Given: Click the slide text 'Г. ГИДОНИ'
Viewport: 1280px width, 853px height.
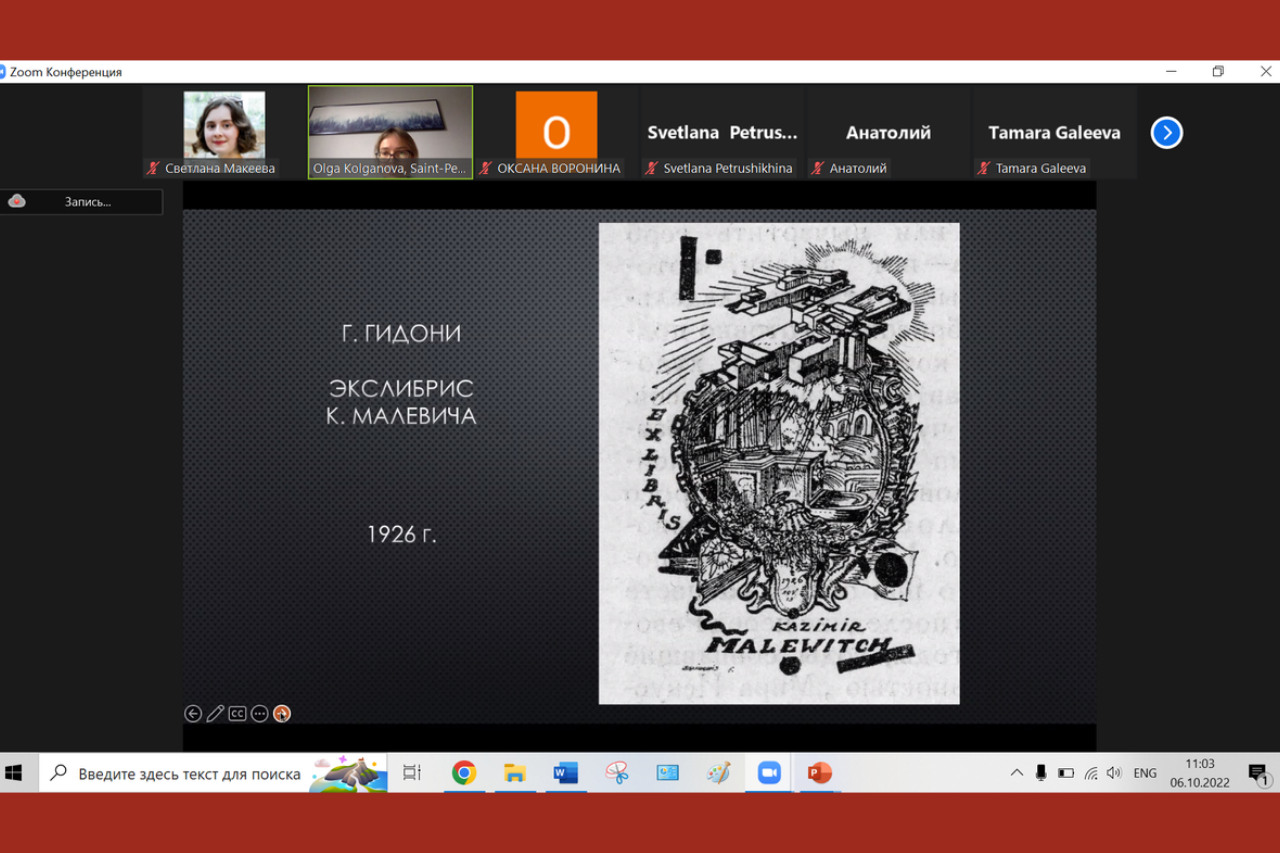Looking at the screenshot, I should pos(401,334).
